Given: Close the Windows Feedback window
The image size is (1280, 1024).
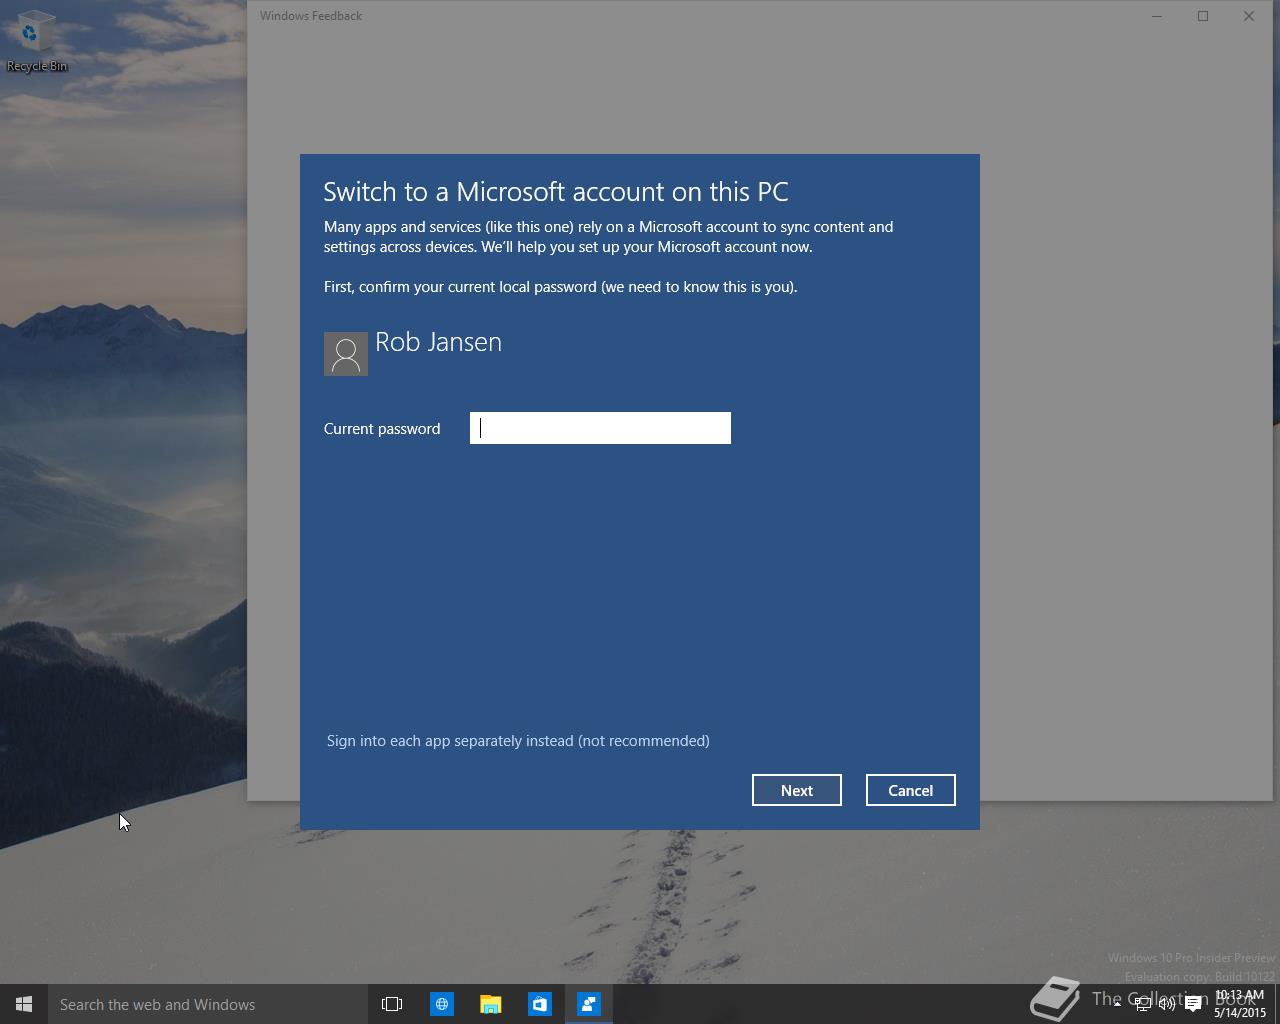Looking at the screenshot, I should 1249,16.
